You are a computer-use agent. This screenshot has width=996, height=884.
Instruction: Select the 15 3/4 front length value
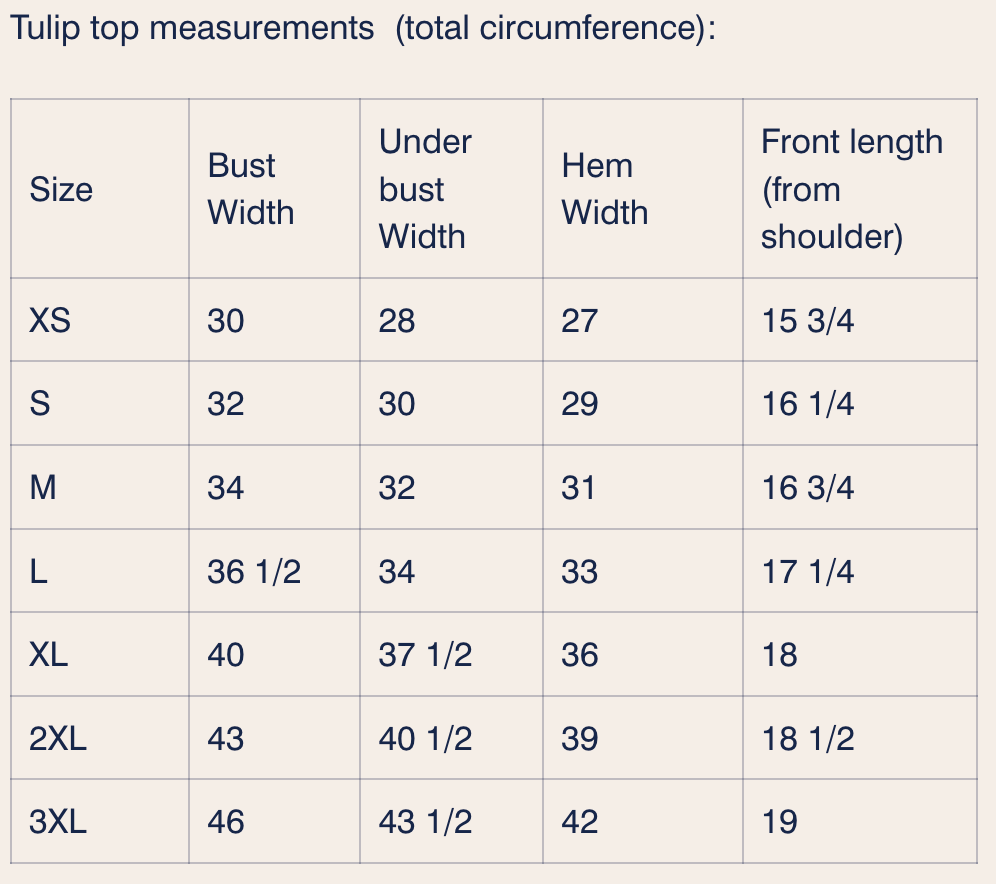(x=807, y=320)
